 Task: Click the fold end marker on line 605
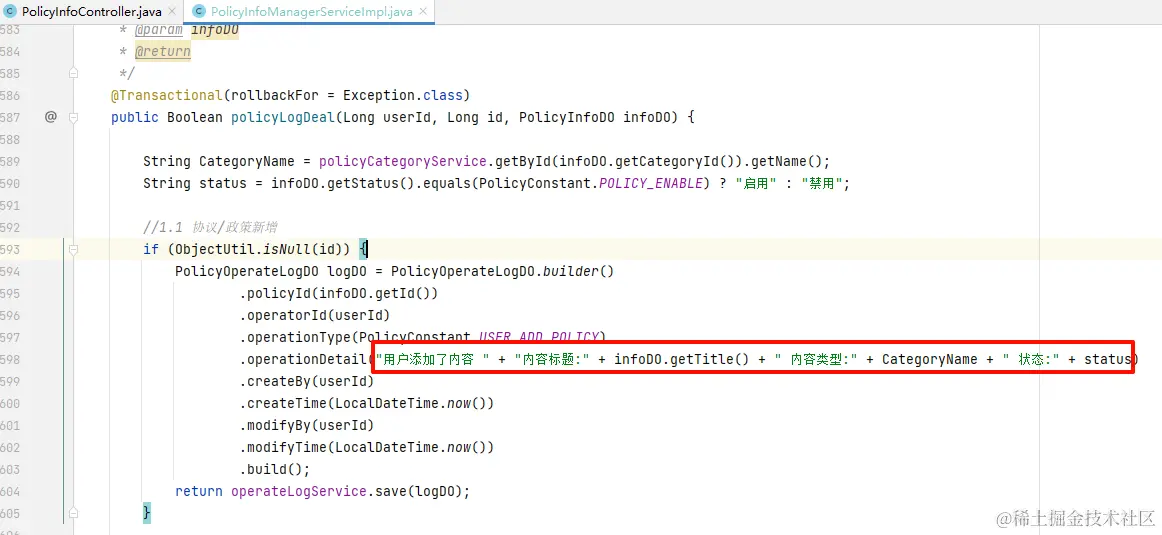(x=73, y=513)
